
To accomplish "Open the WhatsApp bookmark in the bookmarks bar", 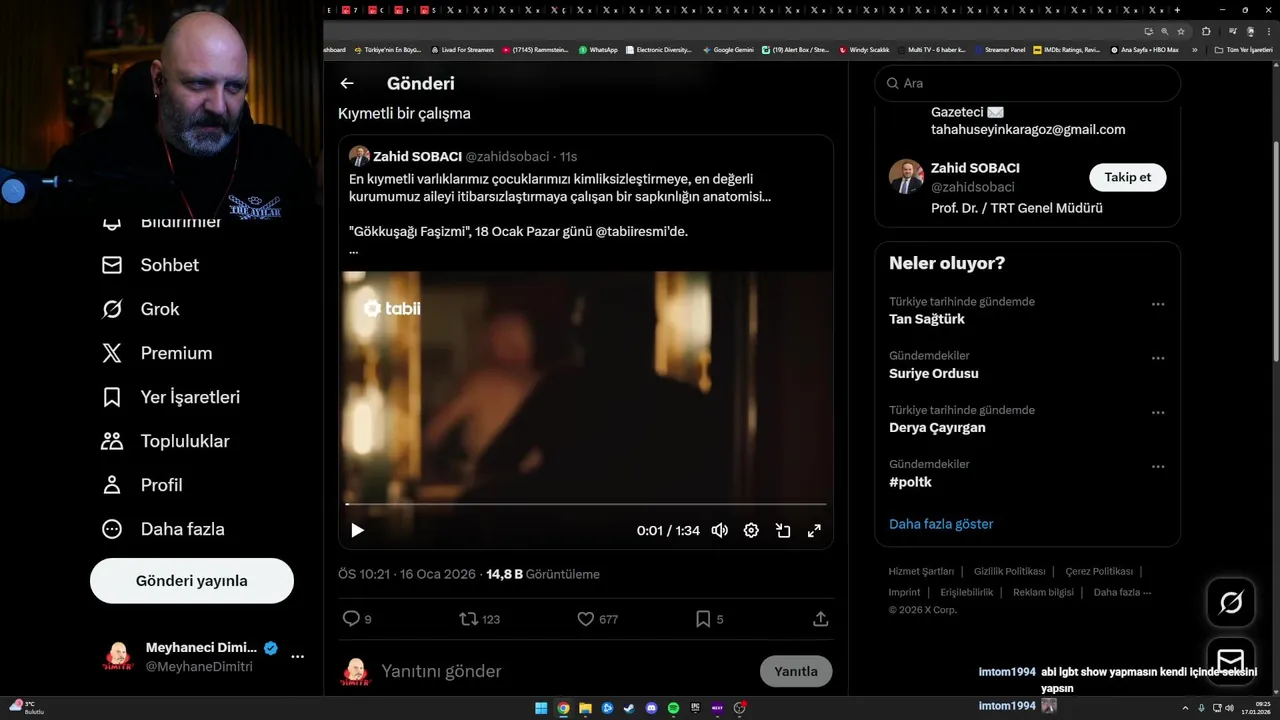I will [598, 49].
